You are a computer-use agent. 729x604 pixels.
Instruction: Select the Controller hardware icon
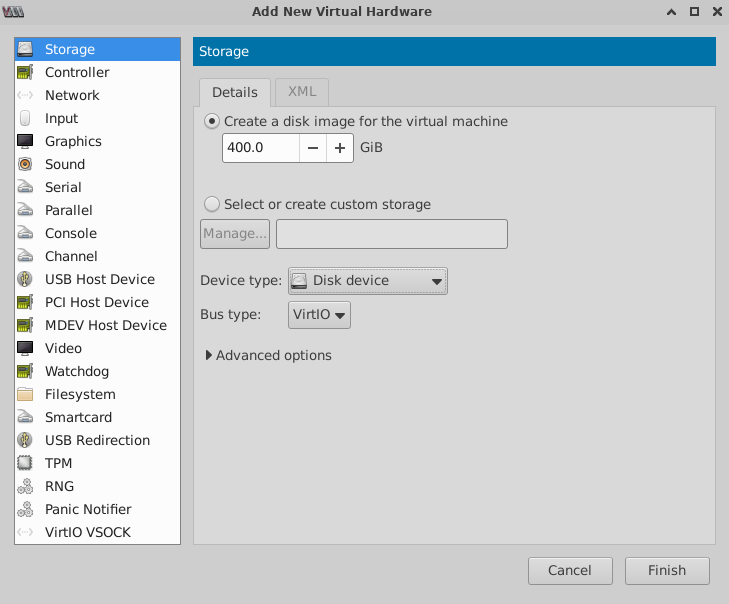coord(26,72)
